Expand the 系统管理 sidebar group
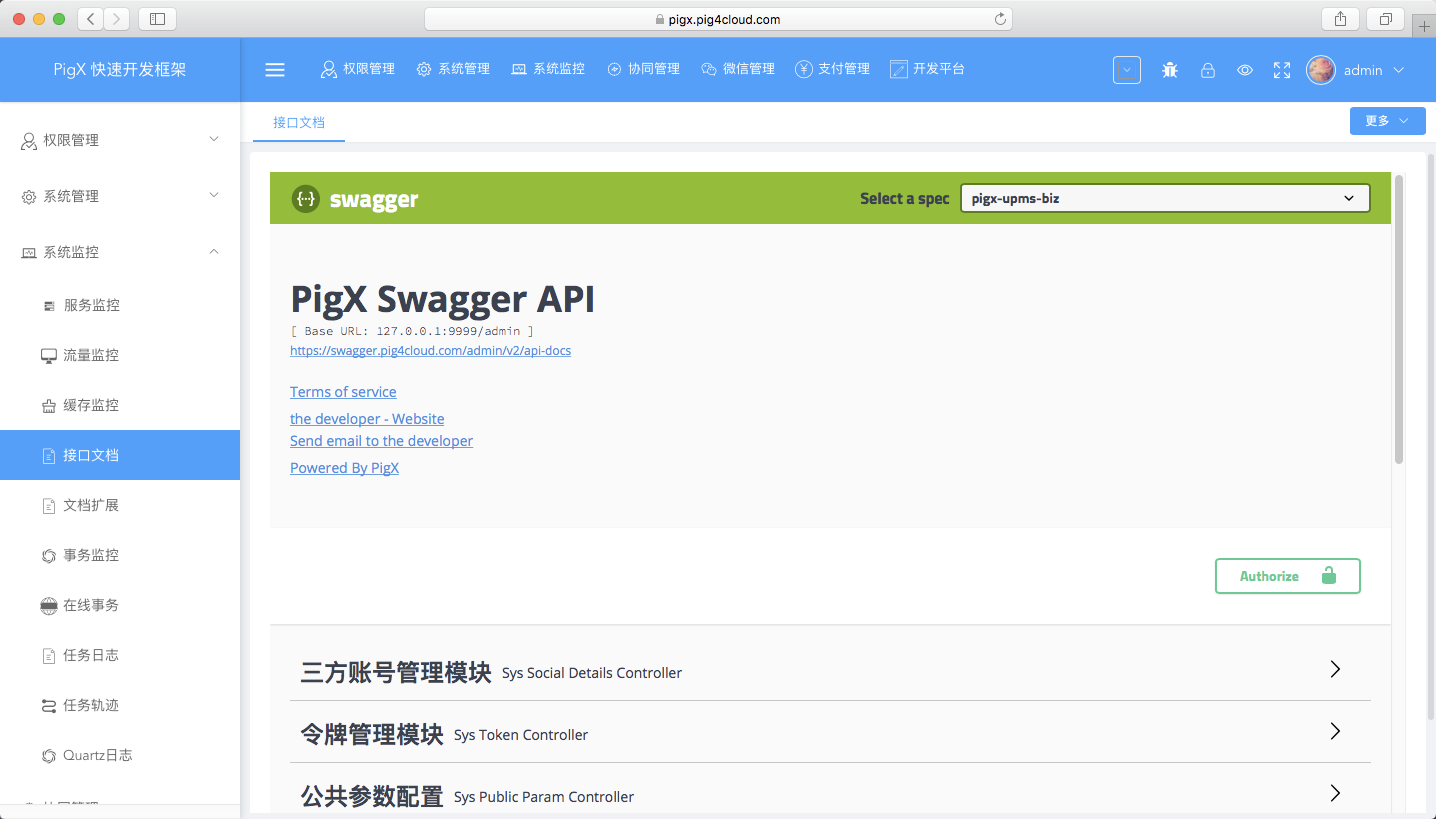Screen dimensions: 1436x819 pos(120,196)
